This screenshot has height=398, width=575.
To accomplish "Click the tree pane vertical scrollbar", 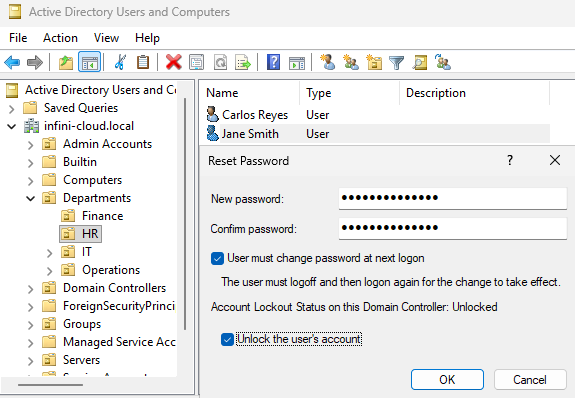I will (x=185, y=213).
